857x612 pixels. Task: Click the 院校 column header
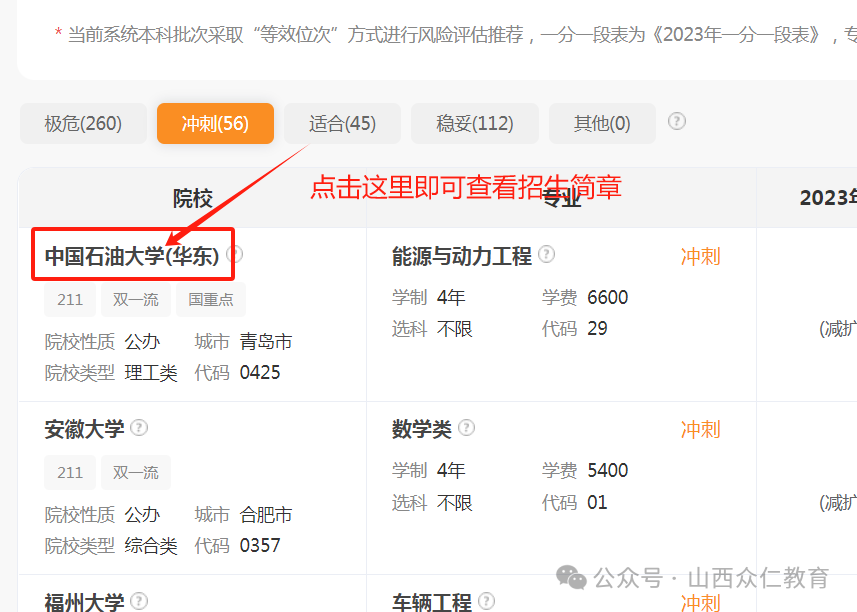coord(192,198)
